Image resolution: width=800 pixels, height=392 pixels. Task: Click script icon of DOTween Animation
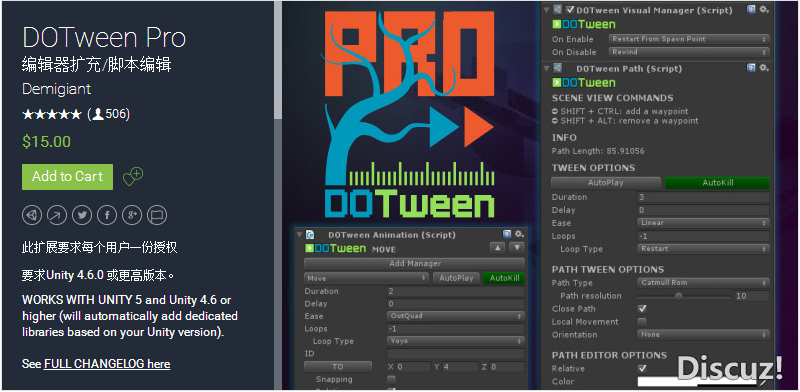point(310,235)
